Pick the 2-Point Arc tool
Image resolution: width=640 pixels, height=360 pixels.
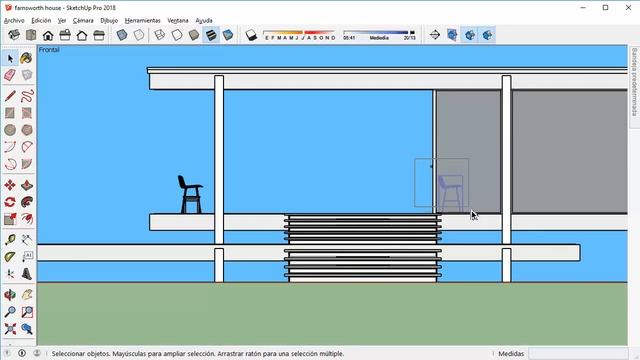(x=27, y=147)
